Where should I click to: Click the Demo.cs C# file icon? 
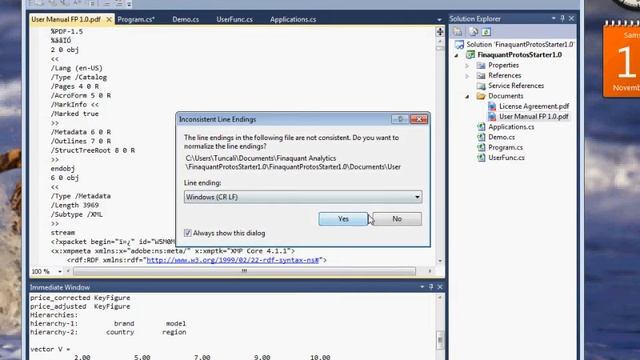[481, 137]
